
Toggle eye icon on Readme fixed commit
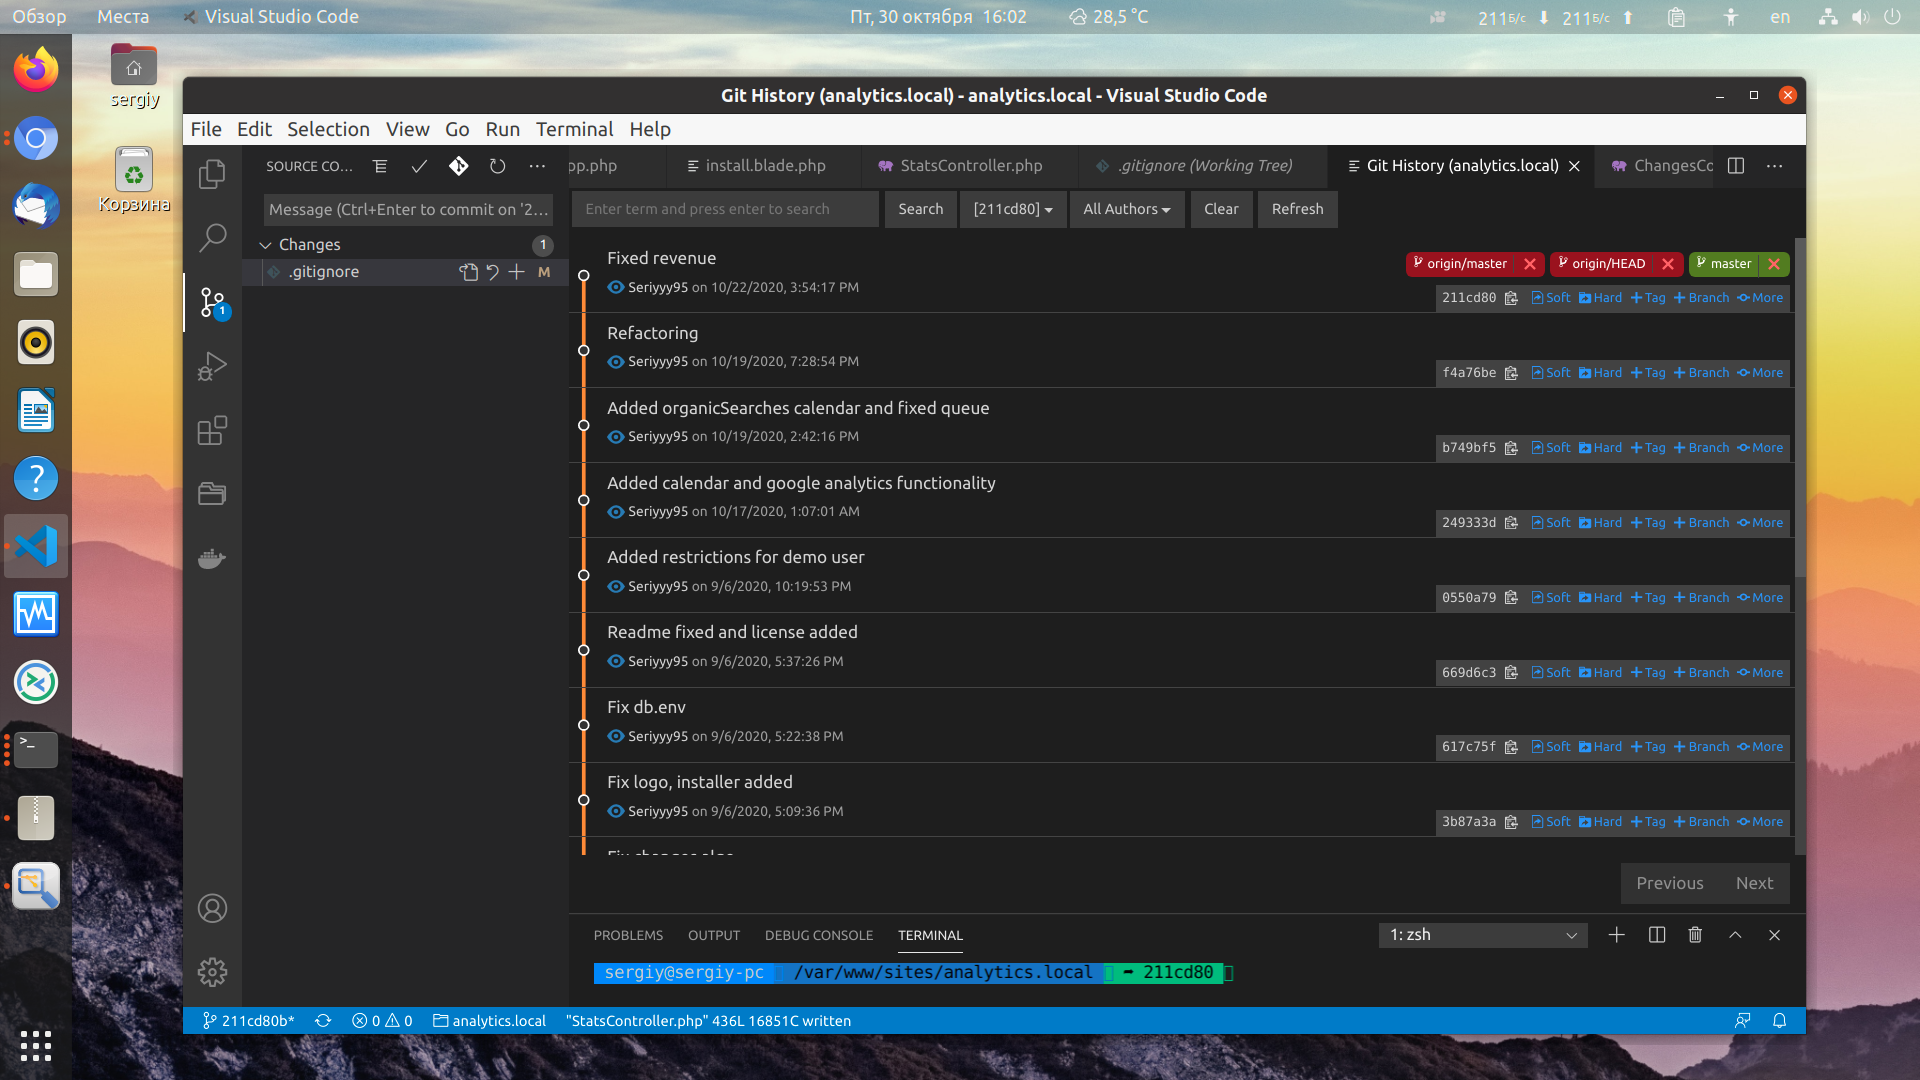[616, 662]
